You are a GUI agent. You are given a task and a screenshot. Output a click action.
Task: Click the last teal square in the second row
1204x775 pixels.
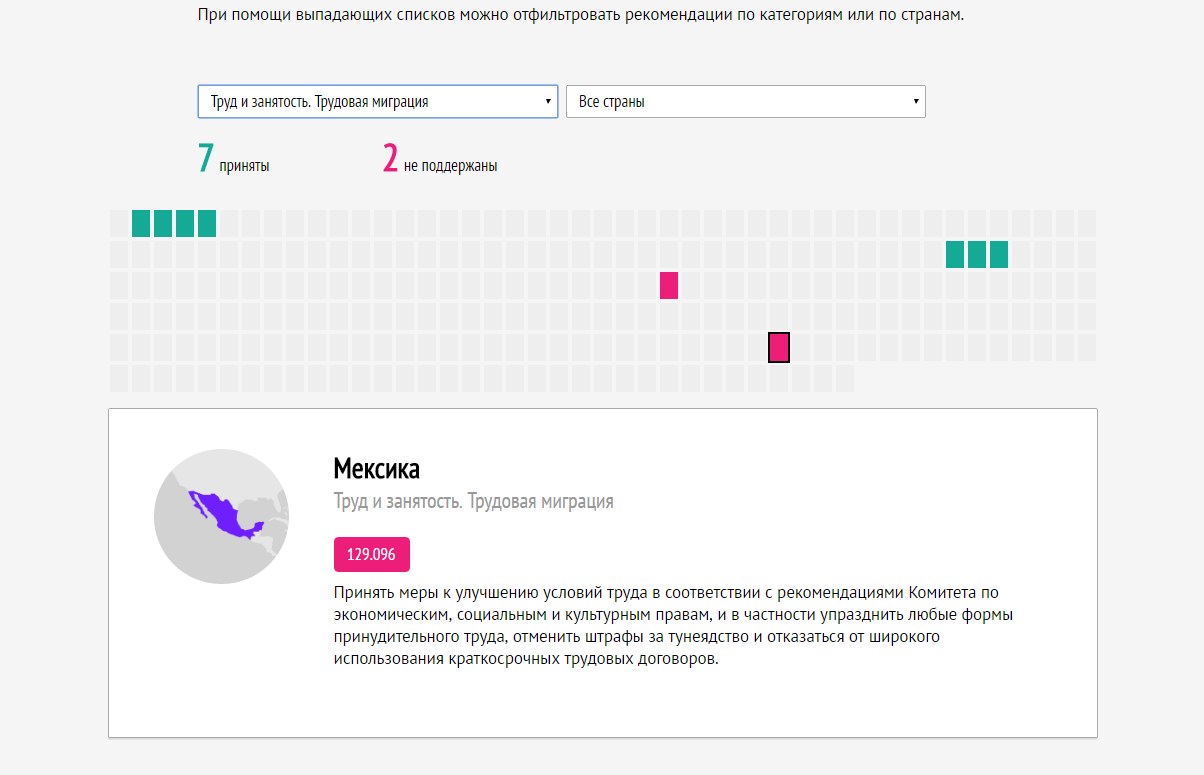point(999,254)
